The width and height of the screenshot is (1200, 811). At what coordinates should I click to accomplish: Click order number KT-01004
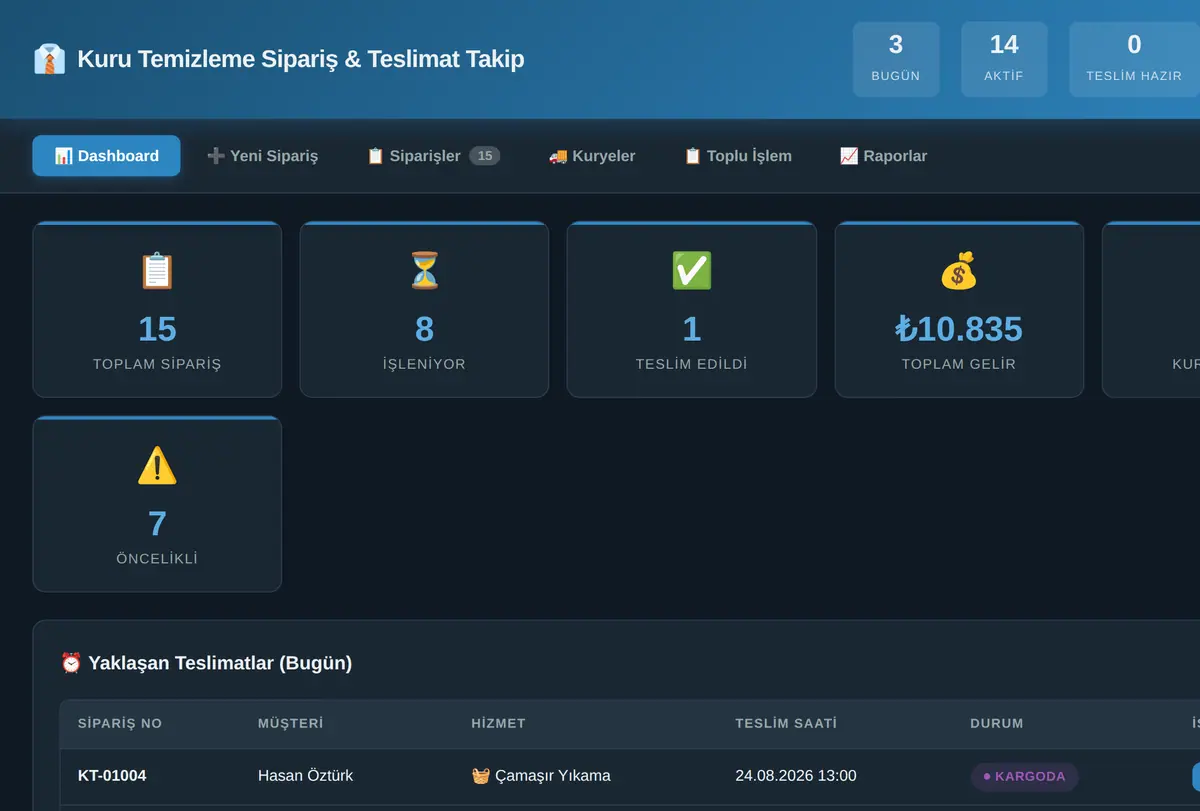point(112,776)
